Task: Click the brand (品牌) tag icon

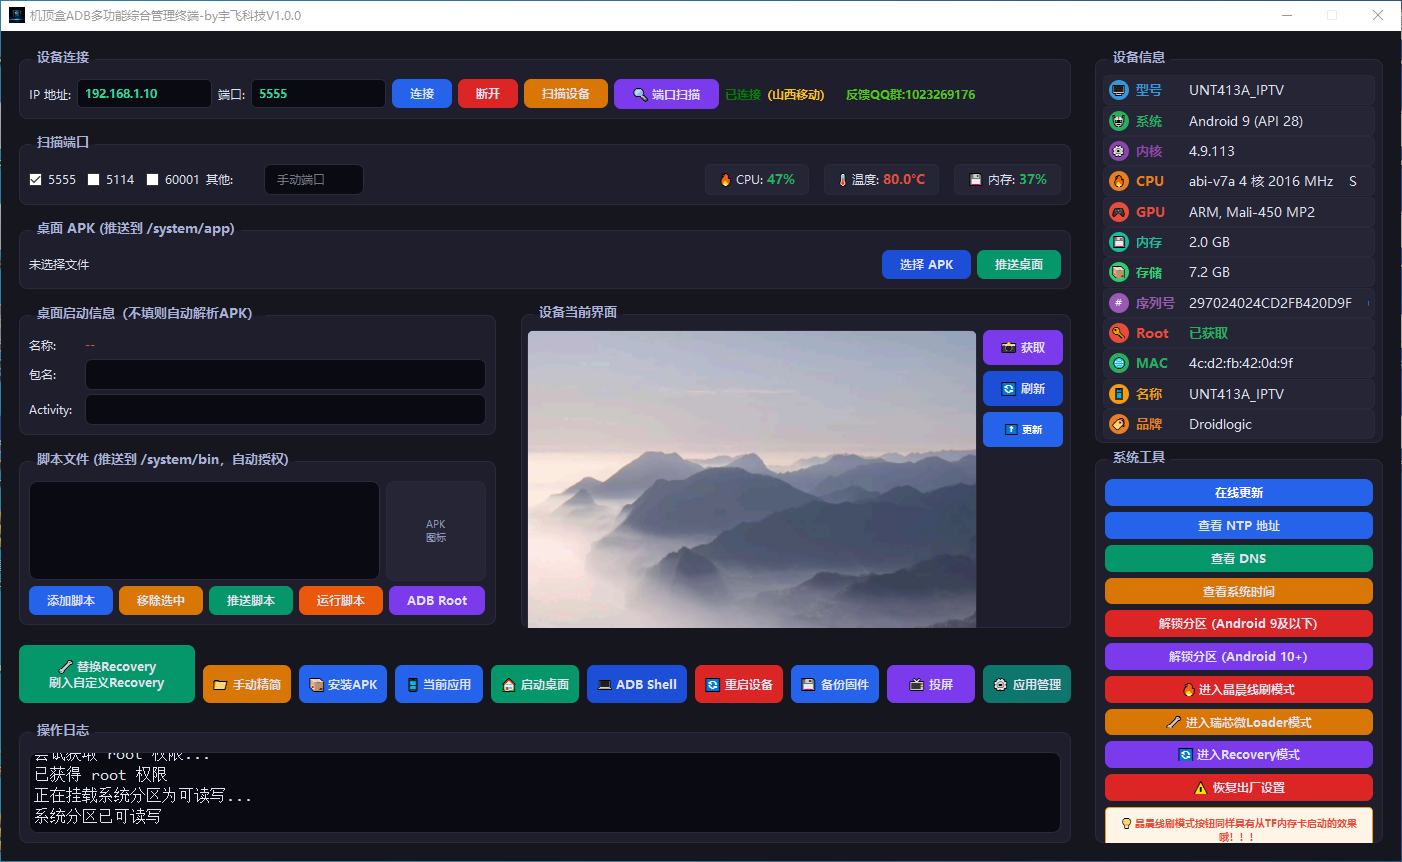Action: tap(1119, 424)
